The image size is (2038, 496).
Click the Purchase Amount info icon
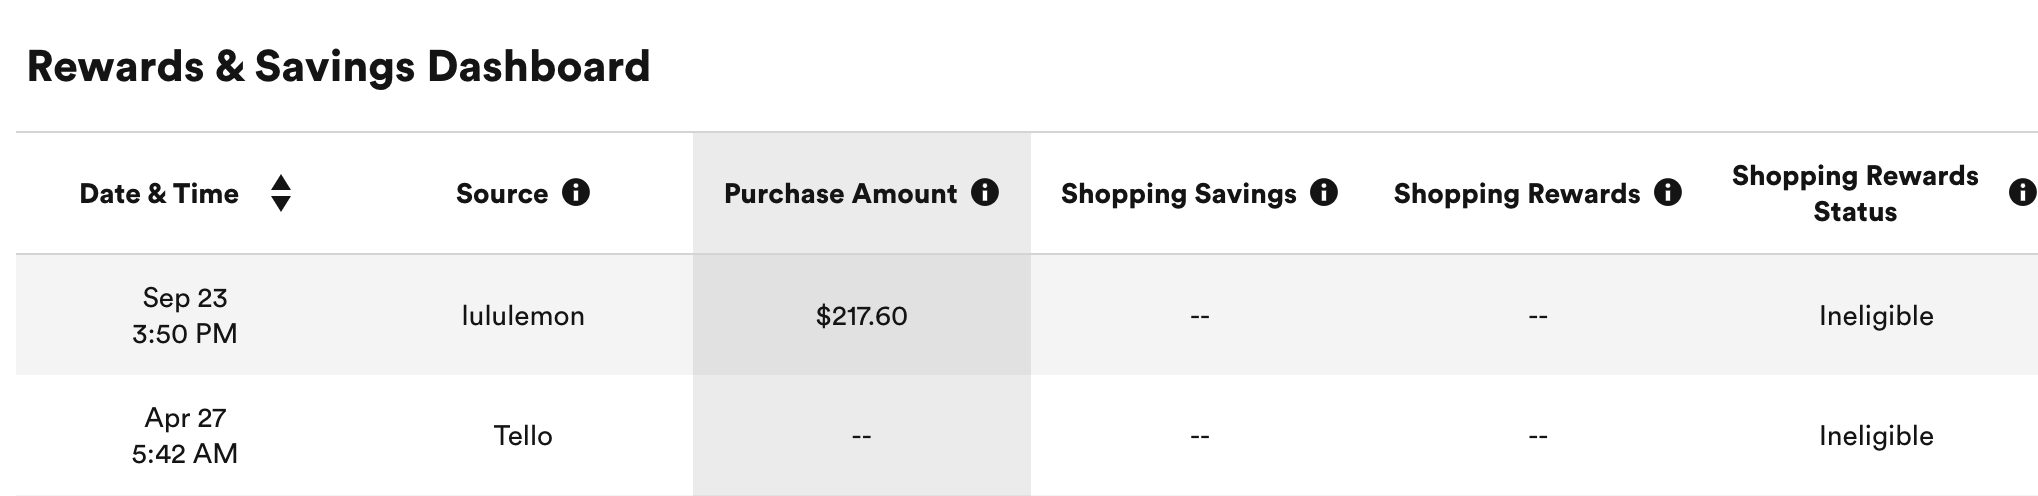click(x=985, y=192)
